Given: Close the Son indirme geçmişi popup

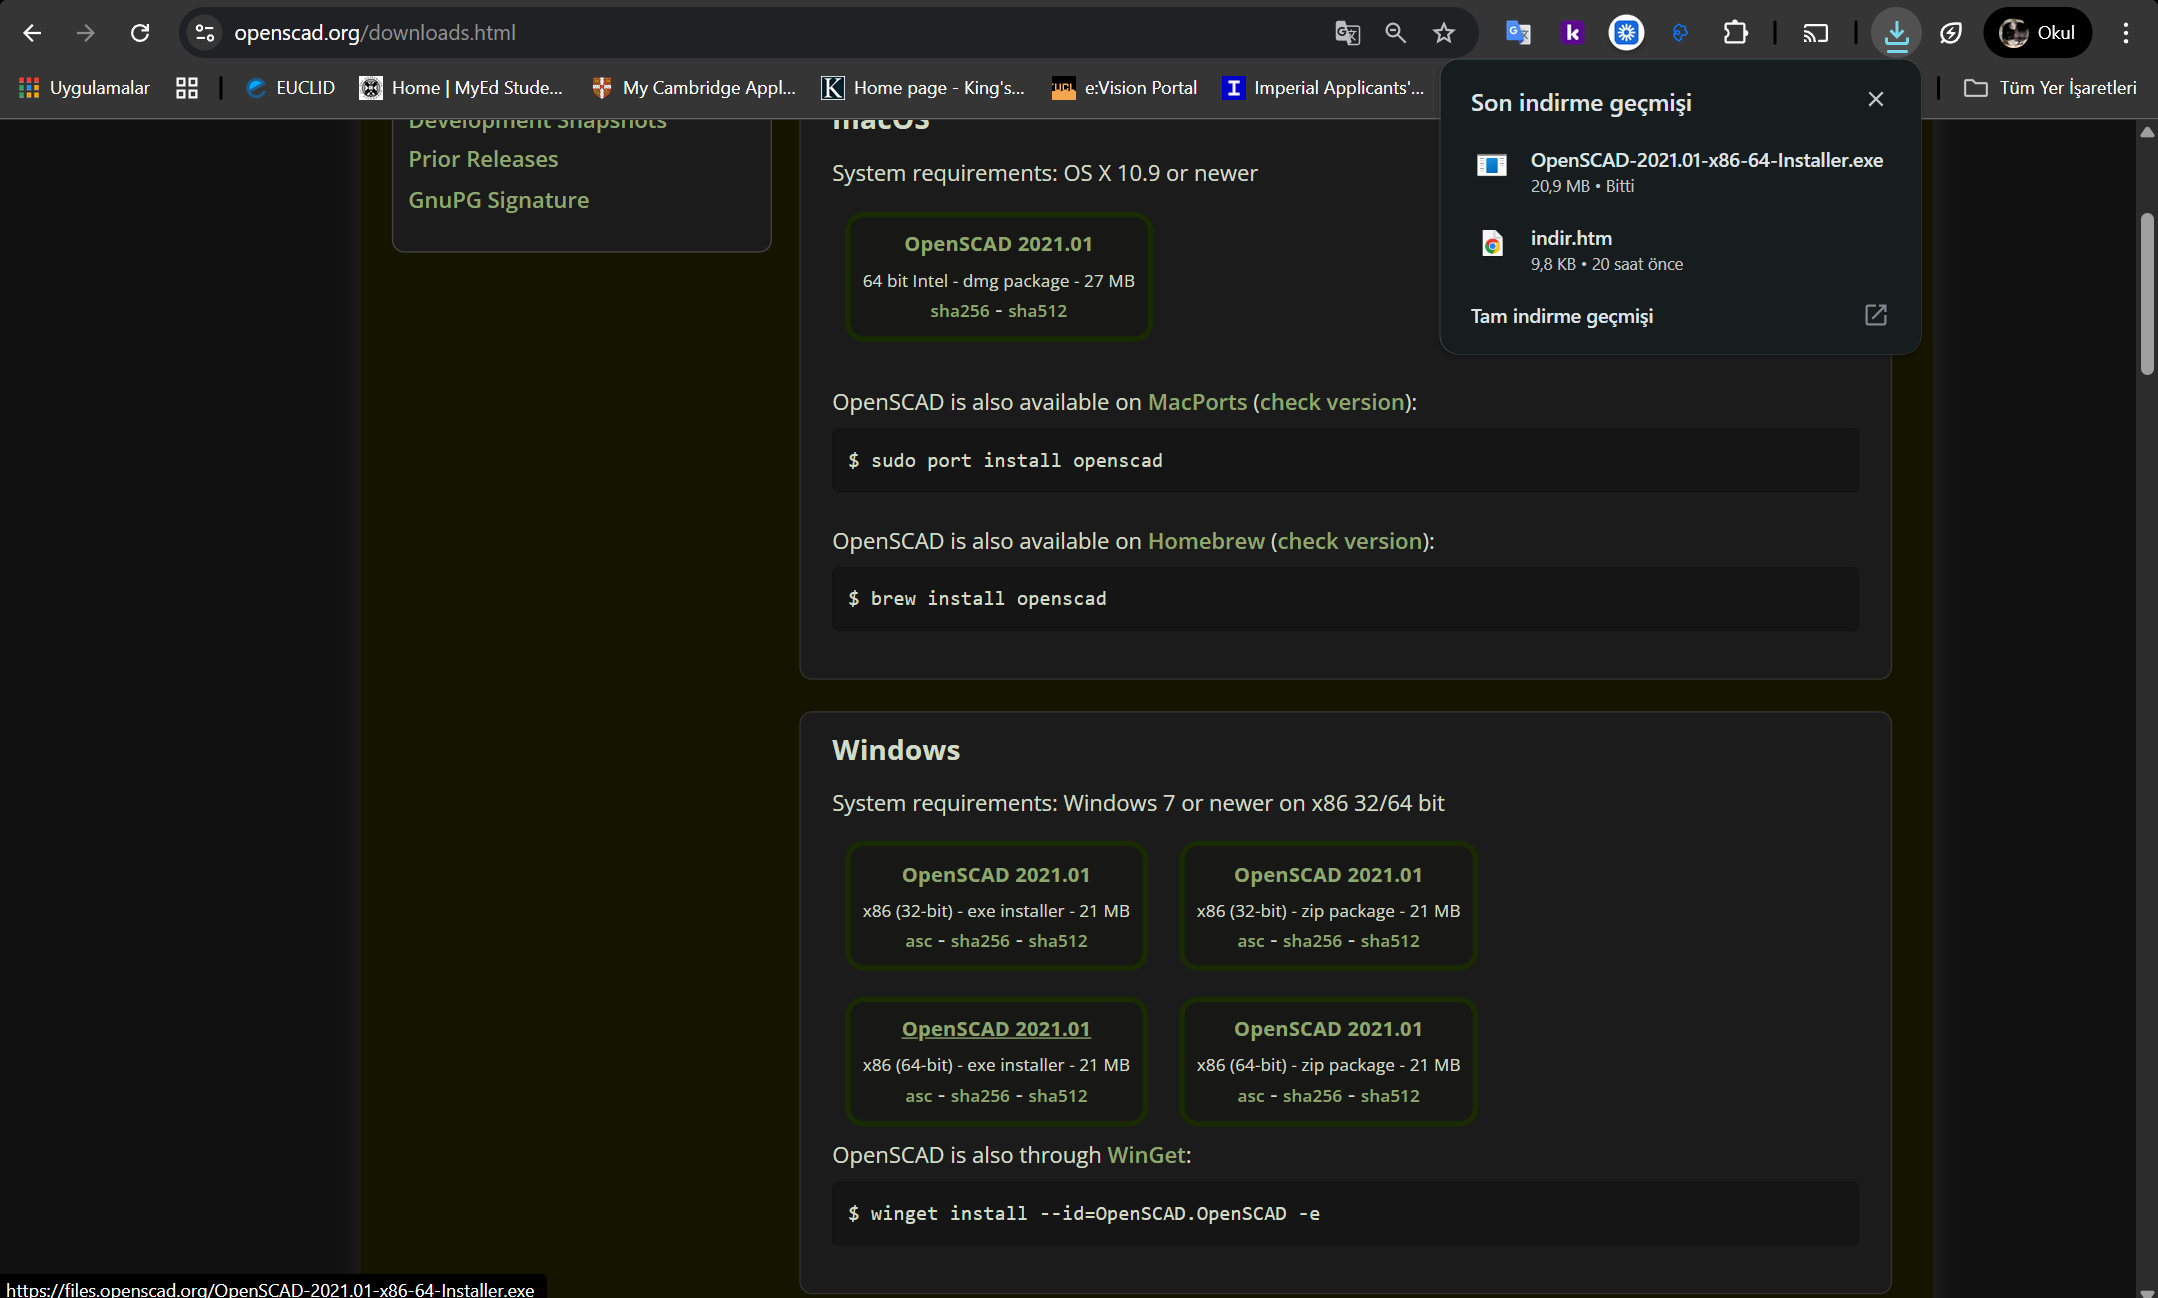Looking at the screenshot, I should pyautogui.click(x=1875, y=99).
